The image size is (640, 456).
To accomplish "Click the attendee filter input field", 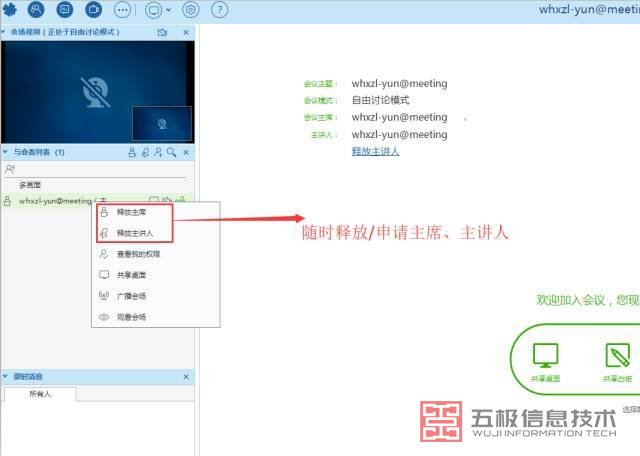I will pos(98,169).
